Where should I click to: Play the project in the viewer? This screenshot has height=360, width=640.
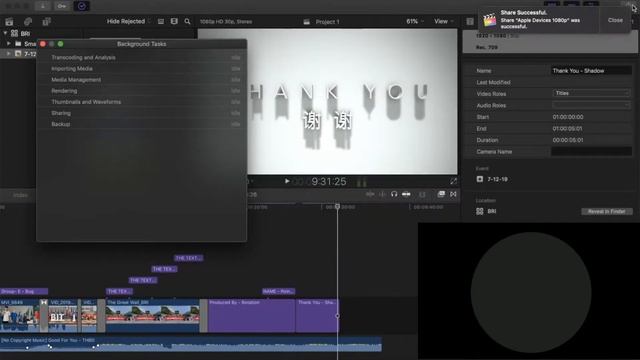(287, 181)
